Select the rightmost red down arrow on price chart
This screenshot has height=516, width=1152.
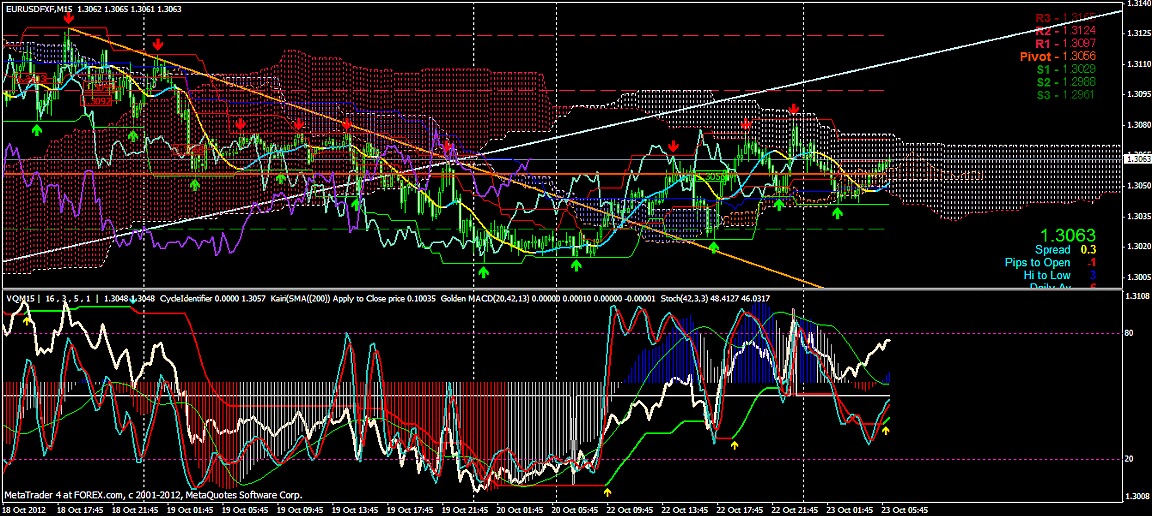click(793, 109)
